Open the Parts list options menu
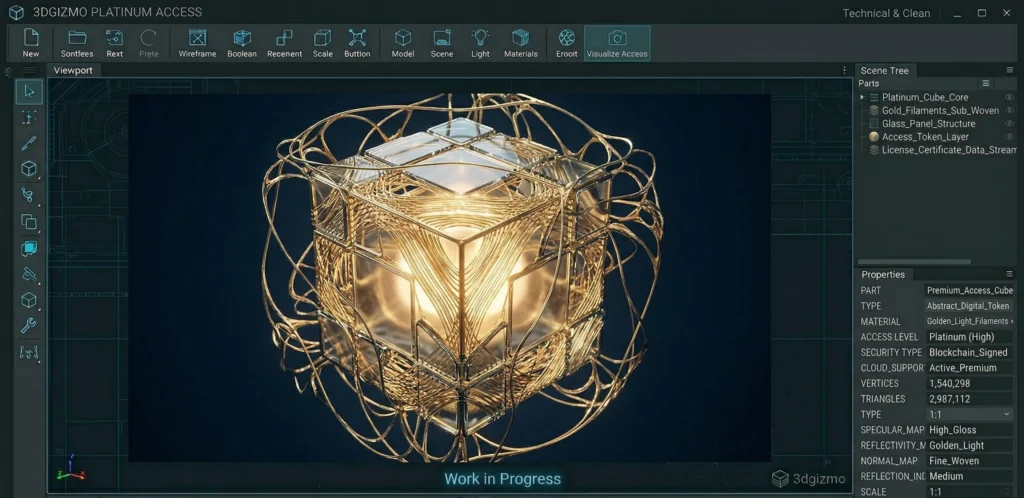 click(985, 84)
